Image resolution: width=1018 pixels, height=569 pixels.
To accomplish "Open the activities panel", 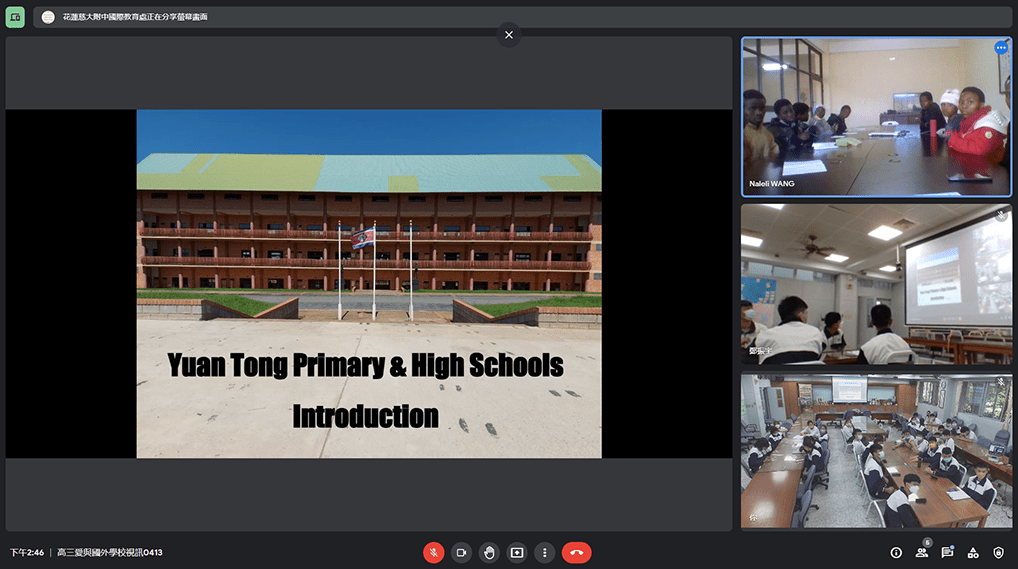I will tap(973, 552).
